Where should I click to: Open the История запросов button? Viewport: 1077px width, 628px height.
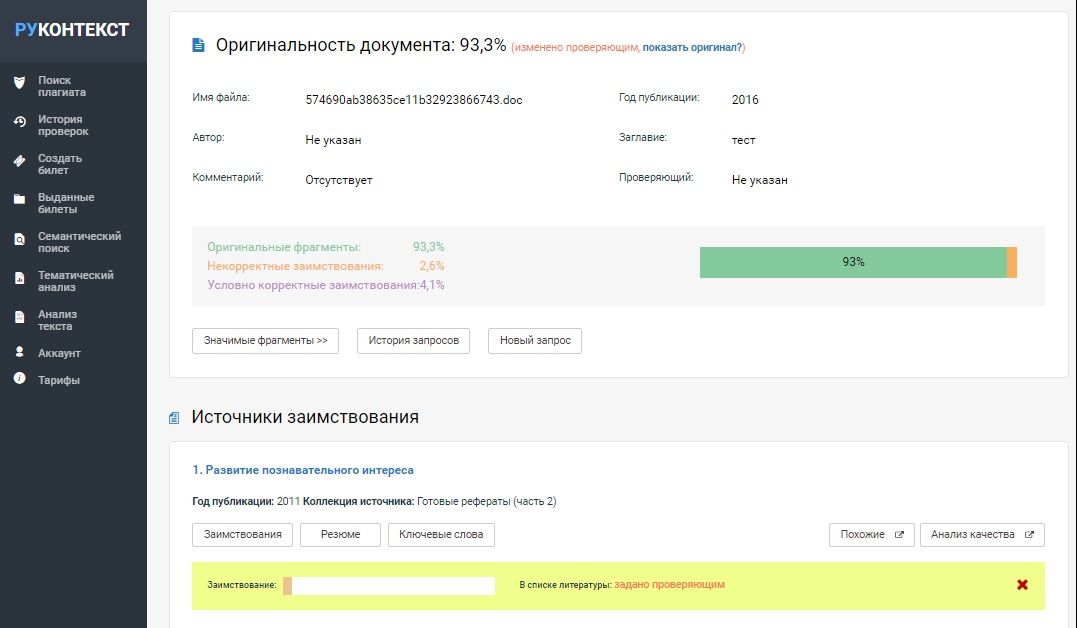[x=413, y=341]
